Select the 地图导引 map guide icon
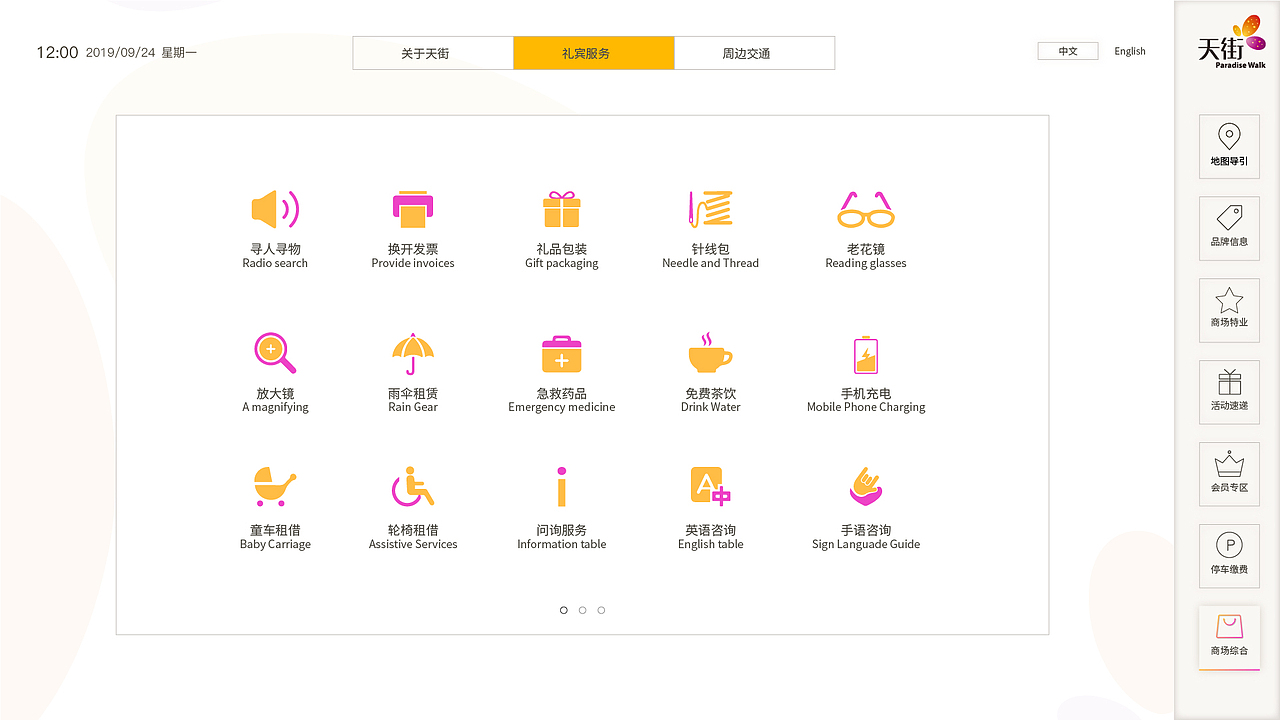 pos(1229,146)
